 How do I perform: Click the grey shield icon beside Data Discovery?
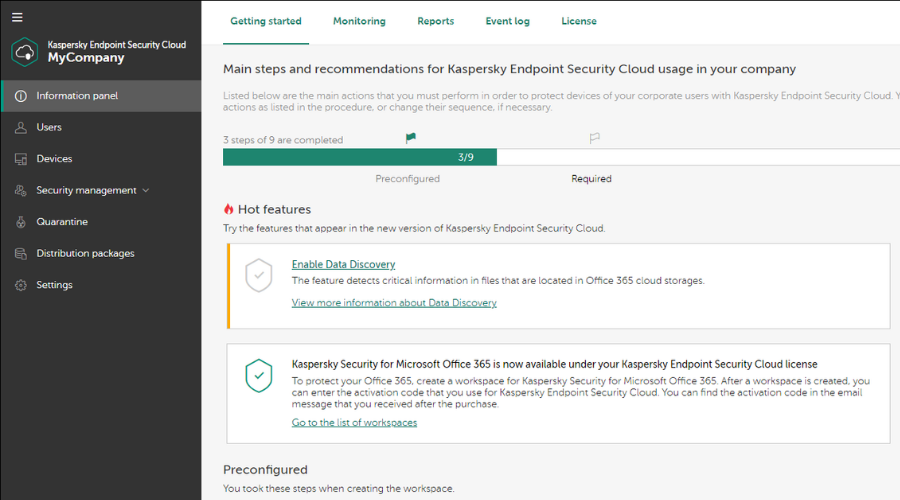pyautogui.click(x=259, y=275)
